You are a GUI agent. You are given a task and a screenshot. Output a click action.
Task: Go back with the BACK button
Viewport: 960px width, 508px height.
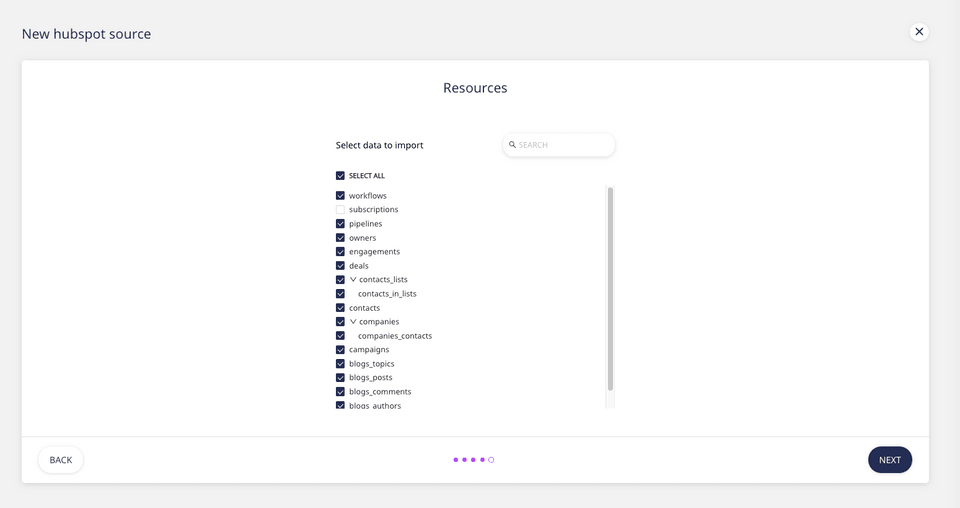(x=61, y=460)
